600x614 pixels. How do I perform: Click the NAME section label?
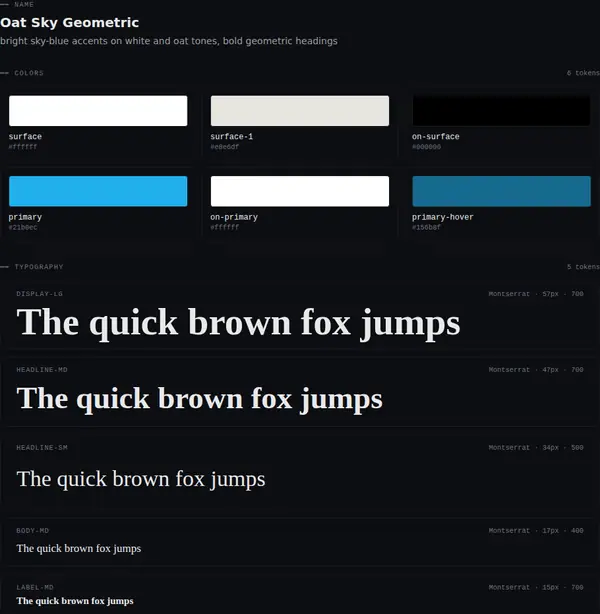pyautogui.click(x=24, y=4)
